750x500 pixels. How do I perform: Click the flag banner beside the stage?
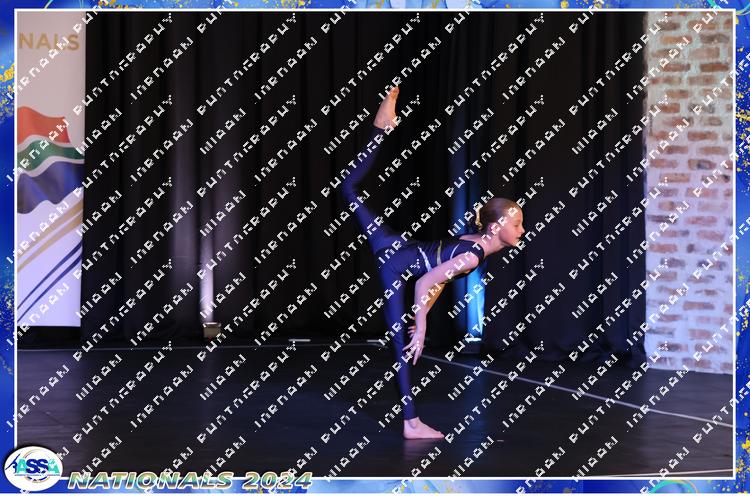[x=51, y=168]
